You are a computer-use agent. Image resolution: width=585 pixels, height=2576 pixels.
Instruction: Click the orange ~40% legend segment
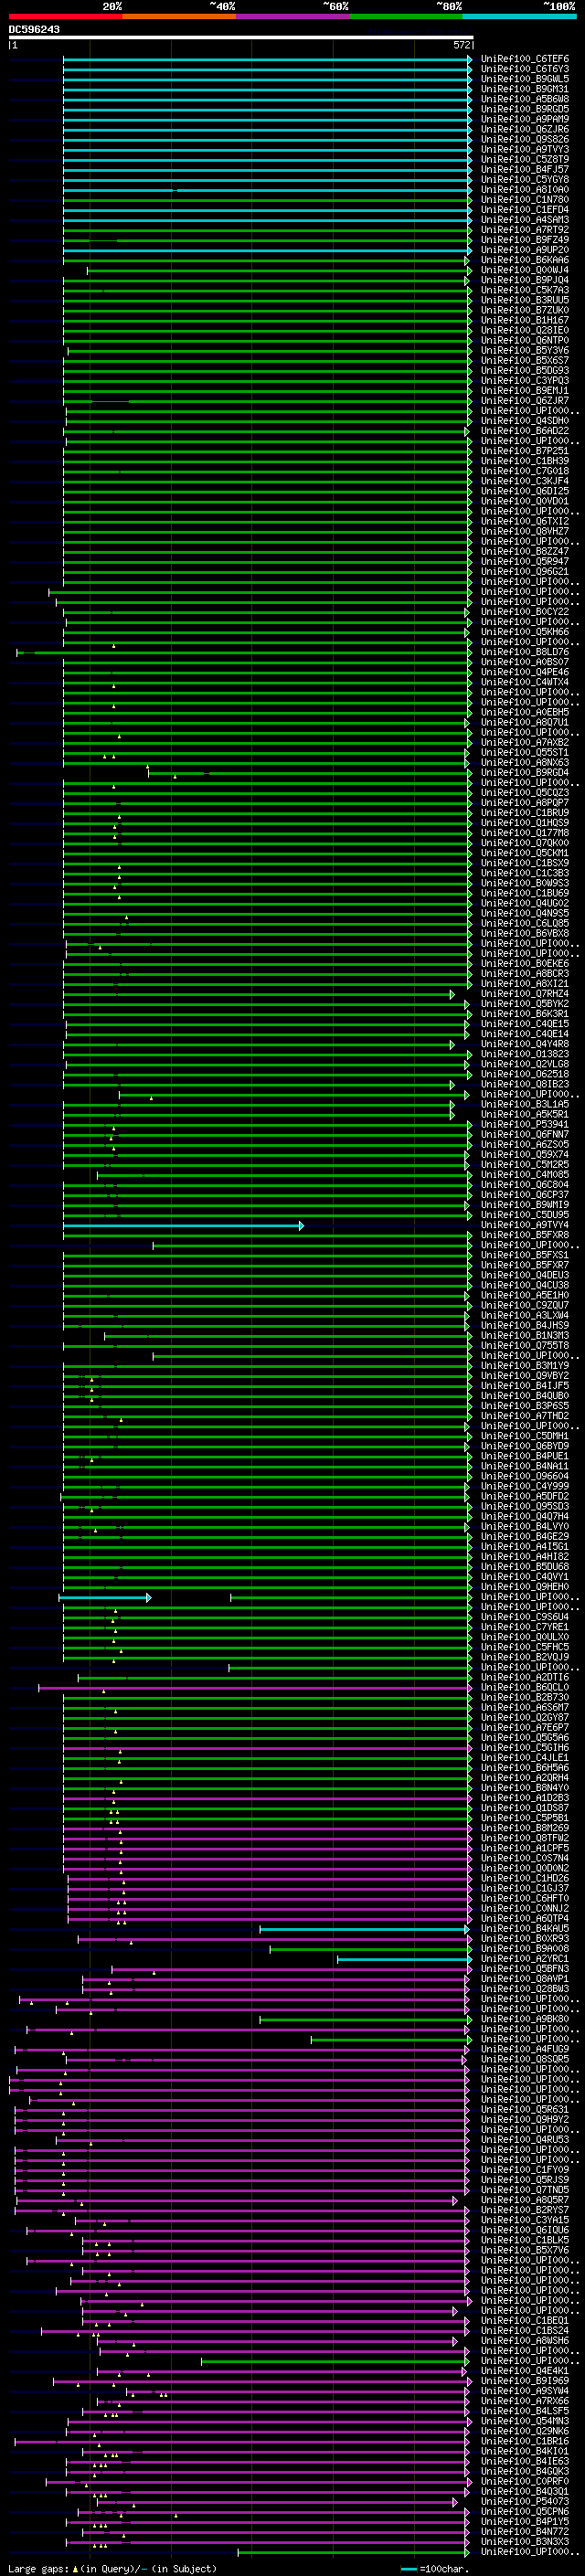point(179,16)
